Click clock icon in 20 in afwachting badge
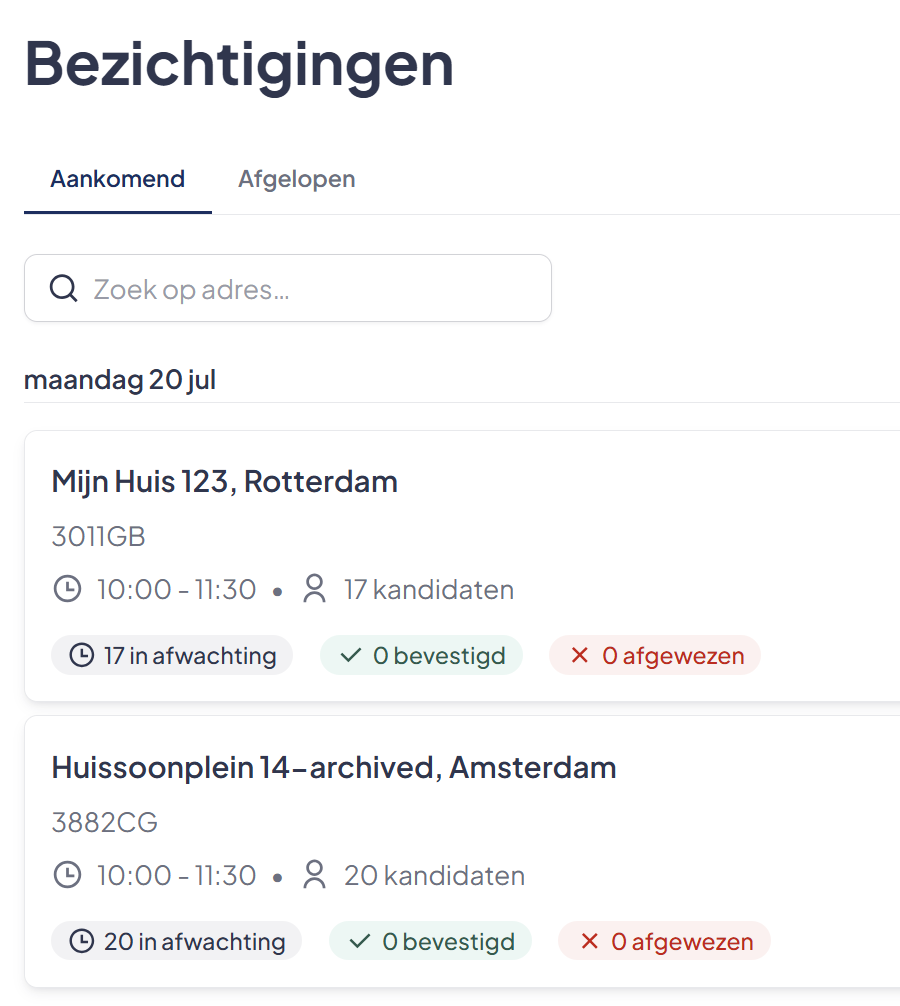 pos(81,942)
